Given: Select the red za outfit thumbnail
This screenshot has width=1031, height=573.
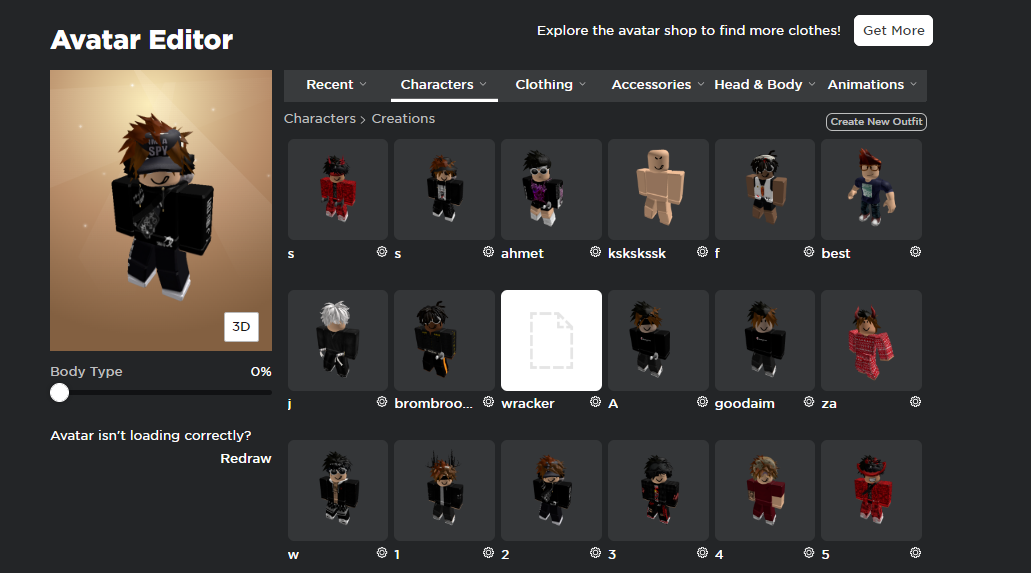Looking at the screenshot, I should (871, 340).
